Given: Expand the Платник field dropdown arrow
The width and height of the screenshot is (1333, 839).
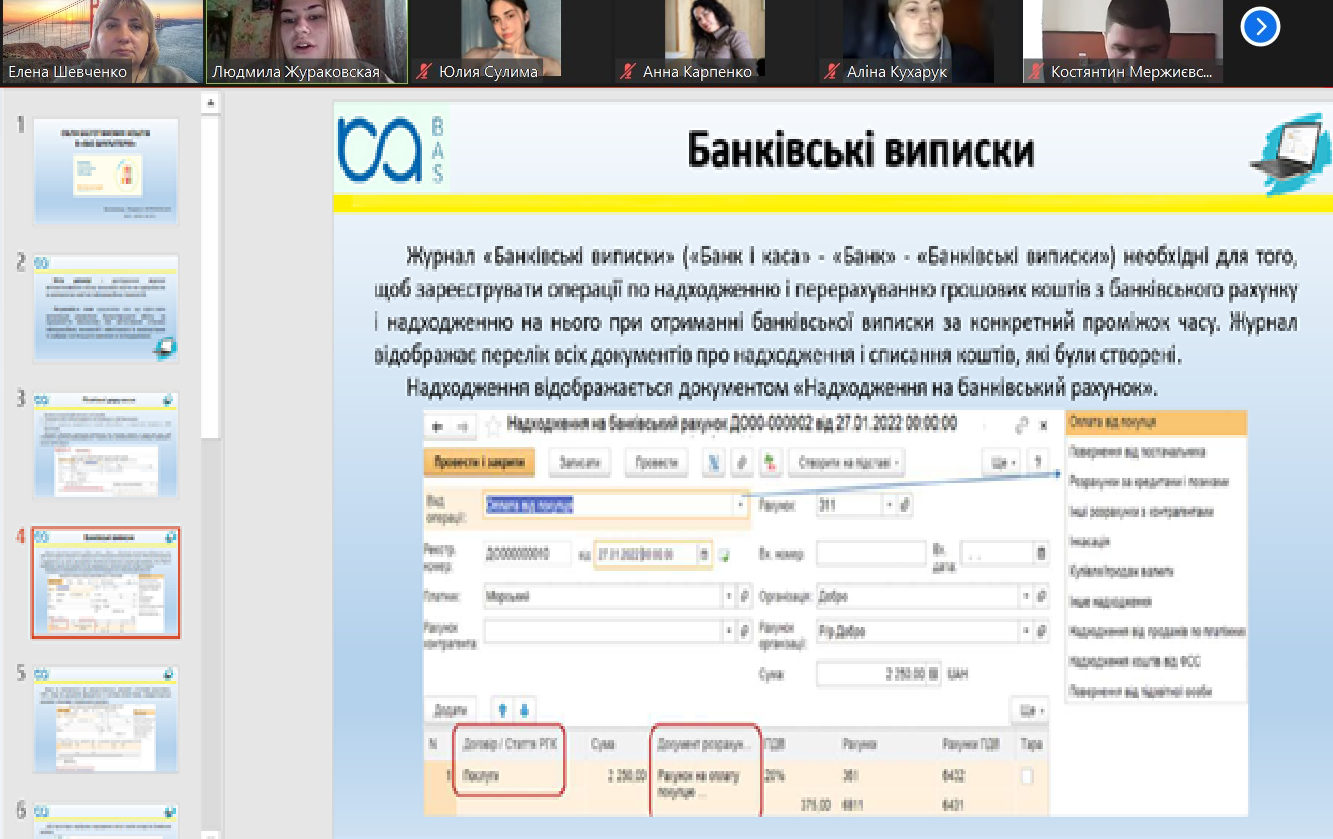Looking at the screenshot, I should click(727, 597).
